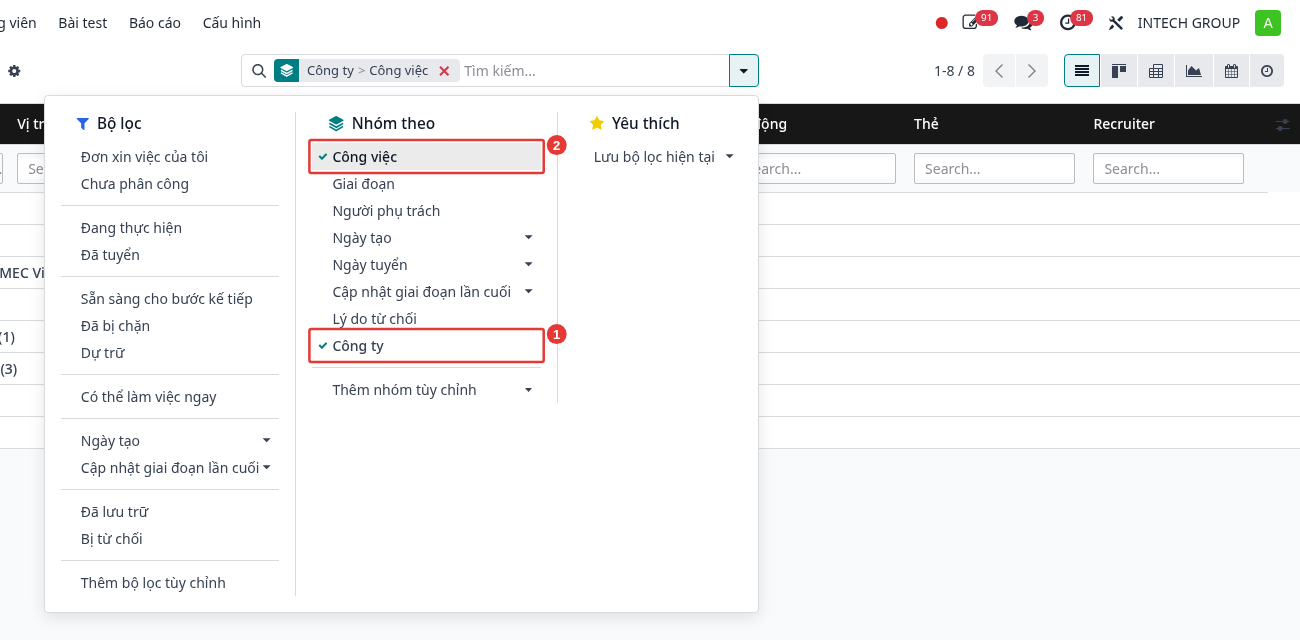Switch to graph chart view
The image size is (1300, 640).
point(1193,71)
